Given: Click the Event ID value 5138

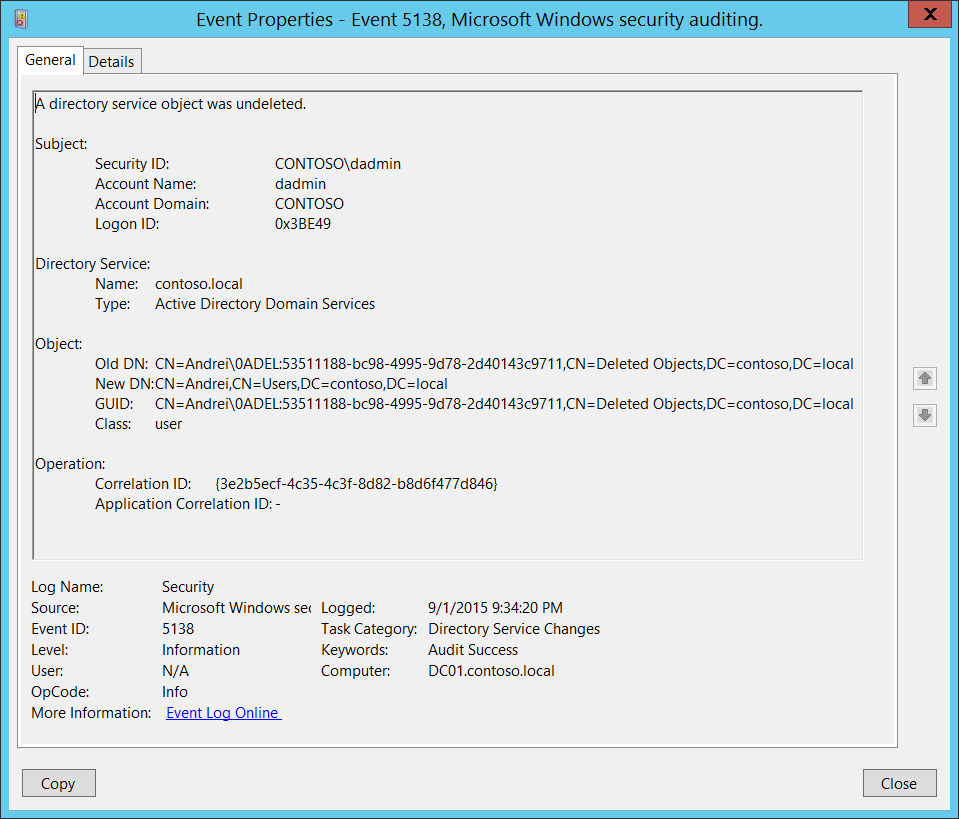Looking at the screenshot, I should coord(178,629).
